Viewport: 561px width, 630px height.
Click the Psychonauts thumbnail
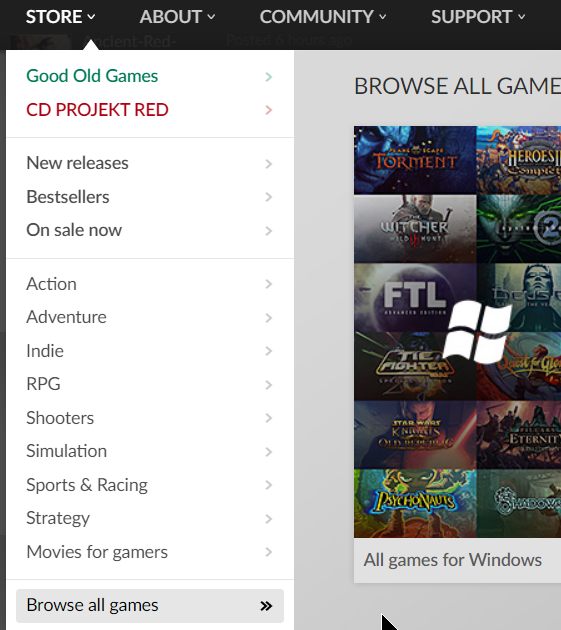(x=415, y=503)
